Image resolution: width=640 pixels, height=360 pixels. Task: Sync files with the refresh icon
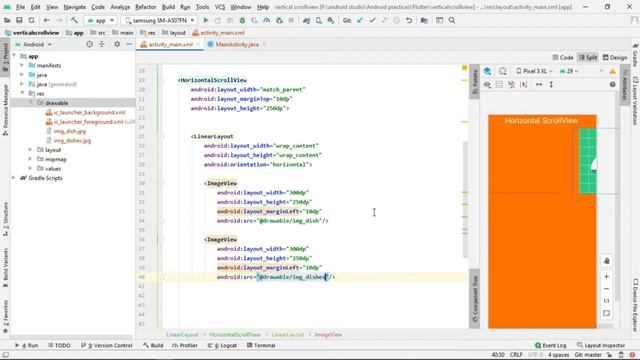31,20
